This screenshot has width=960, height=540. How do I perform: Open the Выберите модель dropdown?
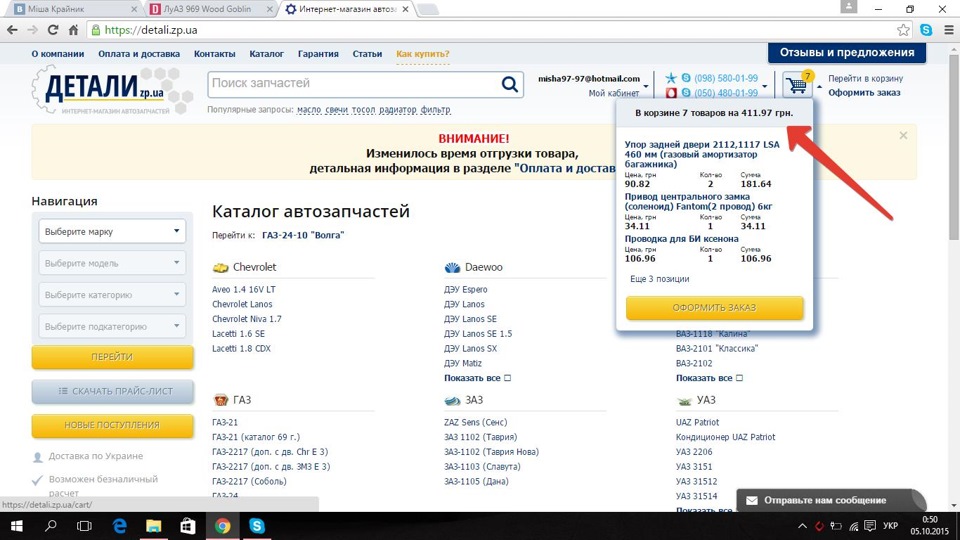(112, 263)
